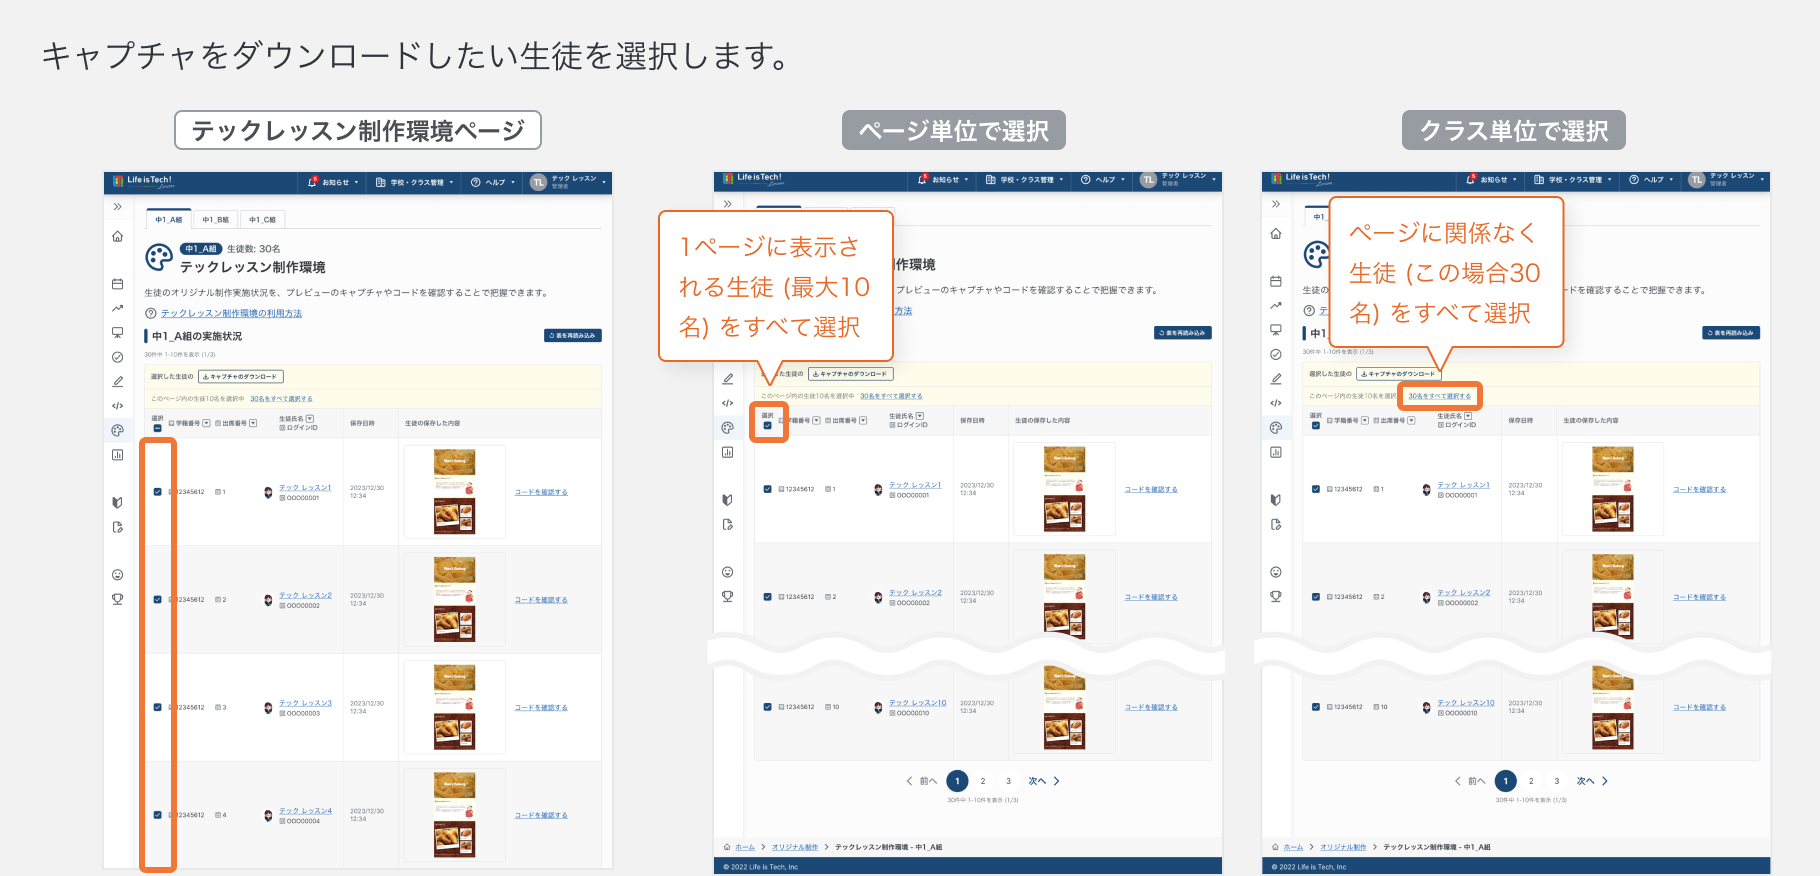Open ヘルプ dropdown in right screenshot header
The image size is (1820, 876).
(1651, 180)
